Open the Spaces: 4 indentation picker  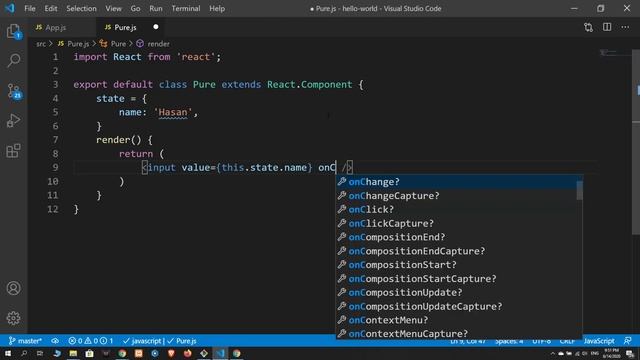[509, 341]
